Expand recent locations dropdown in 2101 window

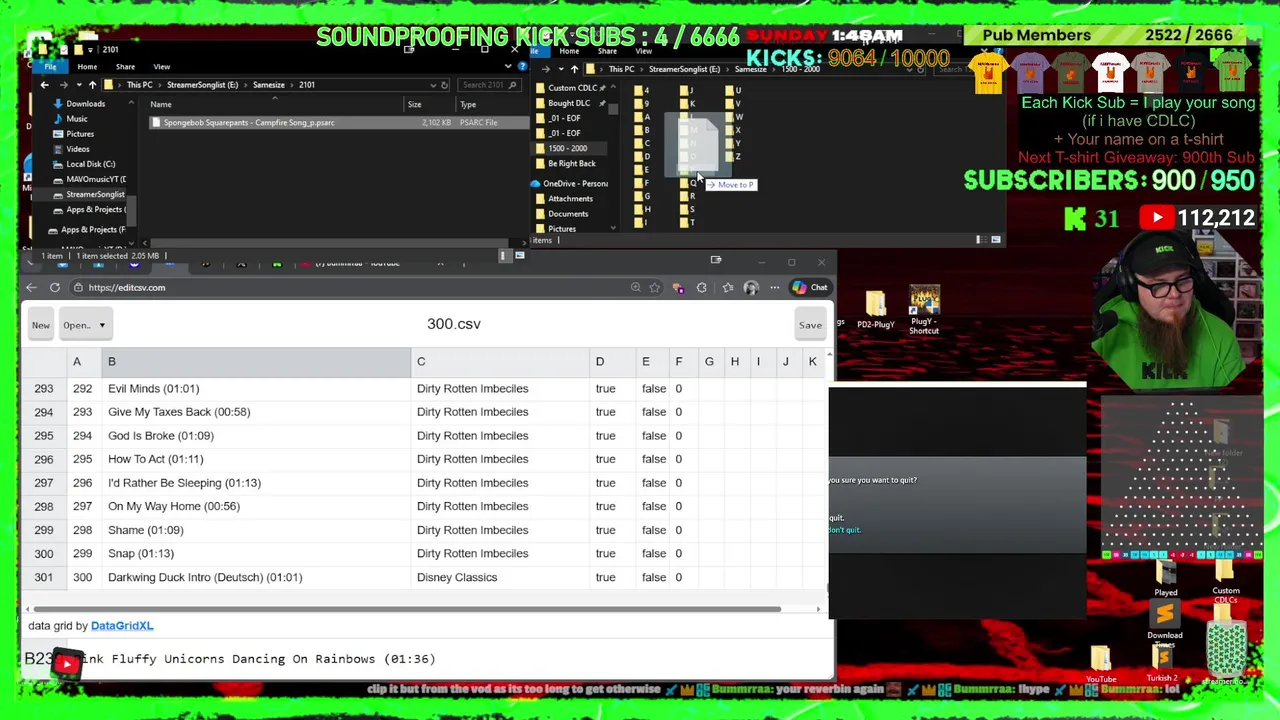pyautogui.click(x=78, y=85)
